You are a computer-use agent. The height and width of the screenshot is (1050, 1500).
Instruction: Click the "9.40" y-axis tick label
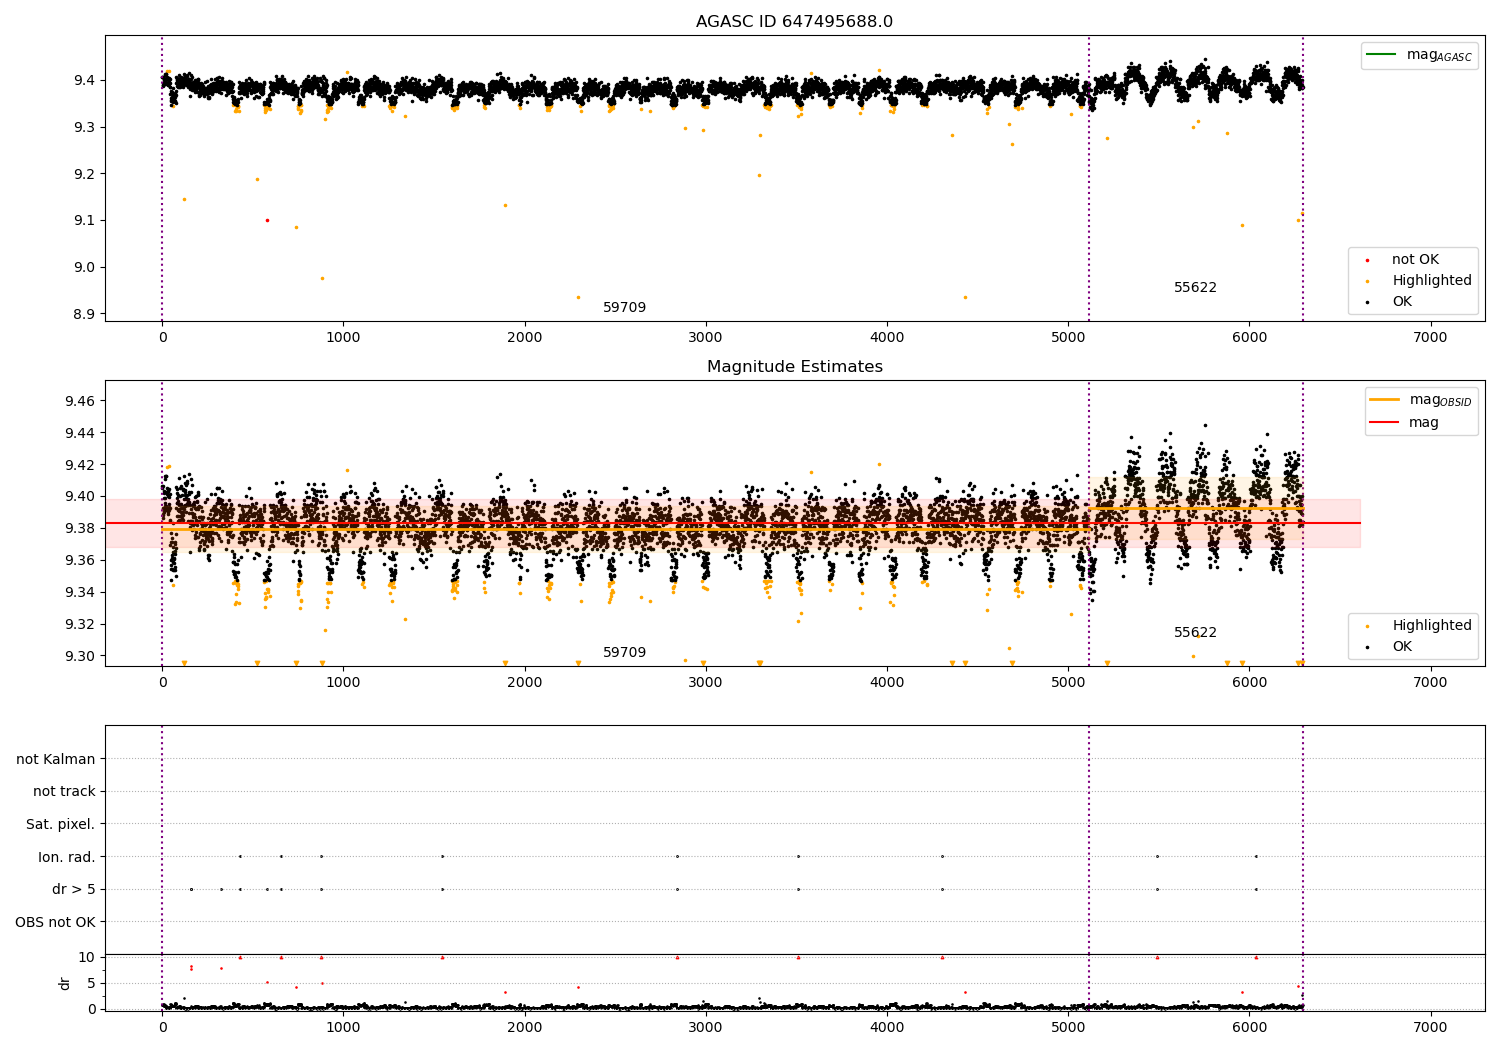tap(78, 496)
